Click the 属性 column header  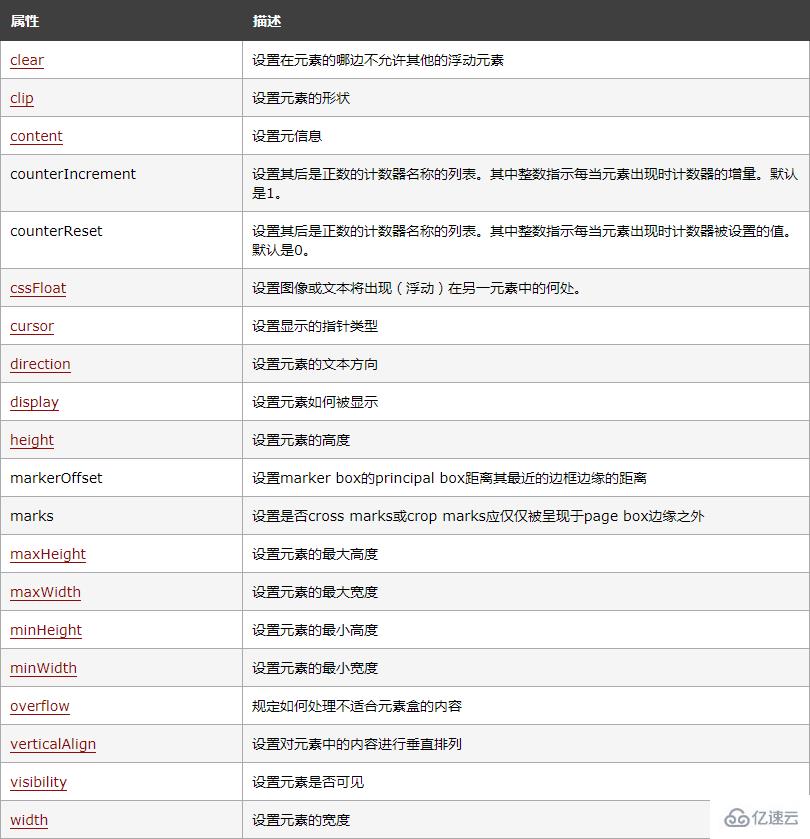tap(25, 20)
